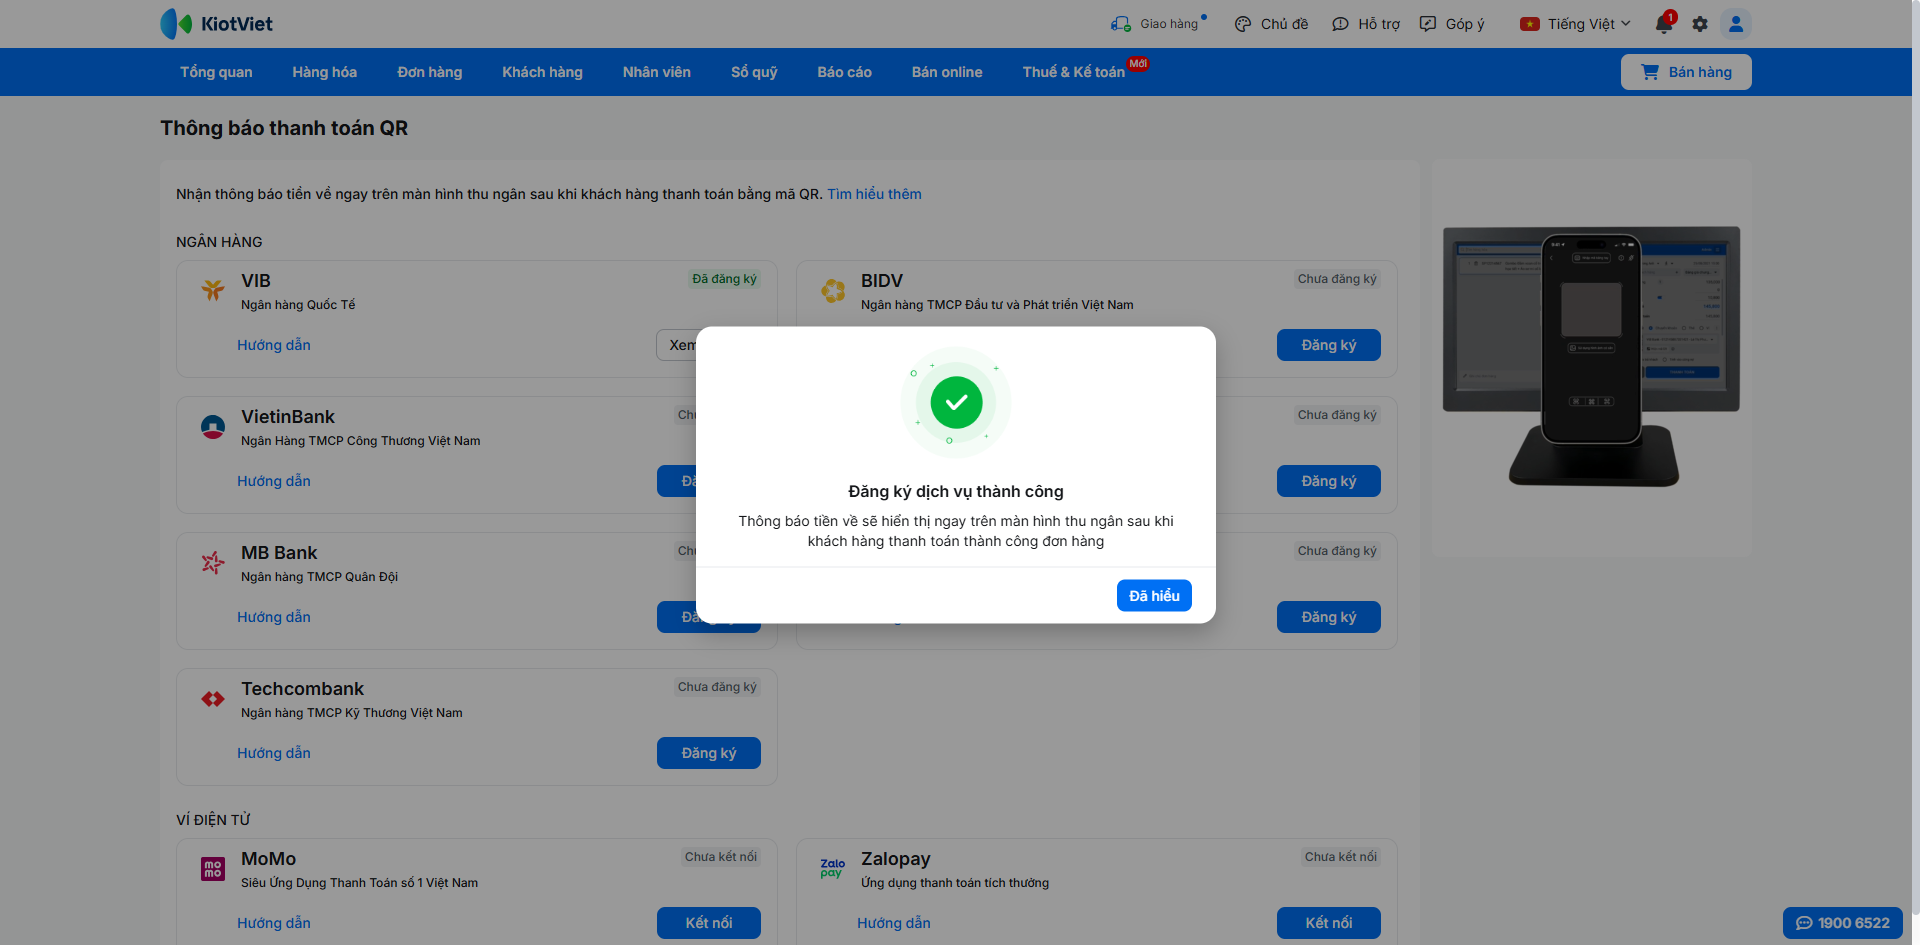This screenshot has width=1920, height=945.
Task: Click the user account avatar
Action: click(1736, 24)
